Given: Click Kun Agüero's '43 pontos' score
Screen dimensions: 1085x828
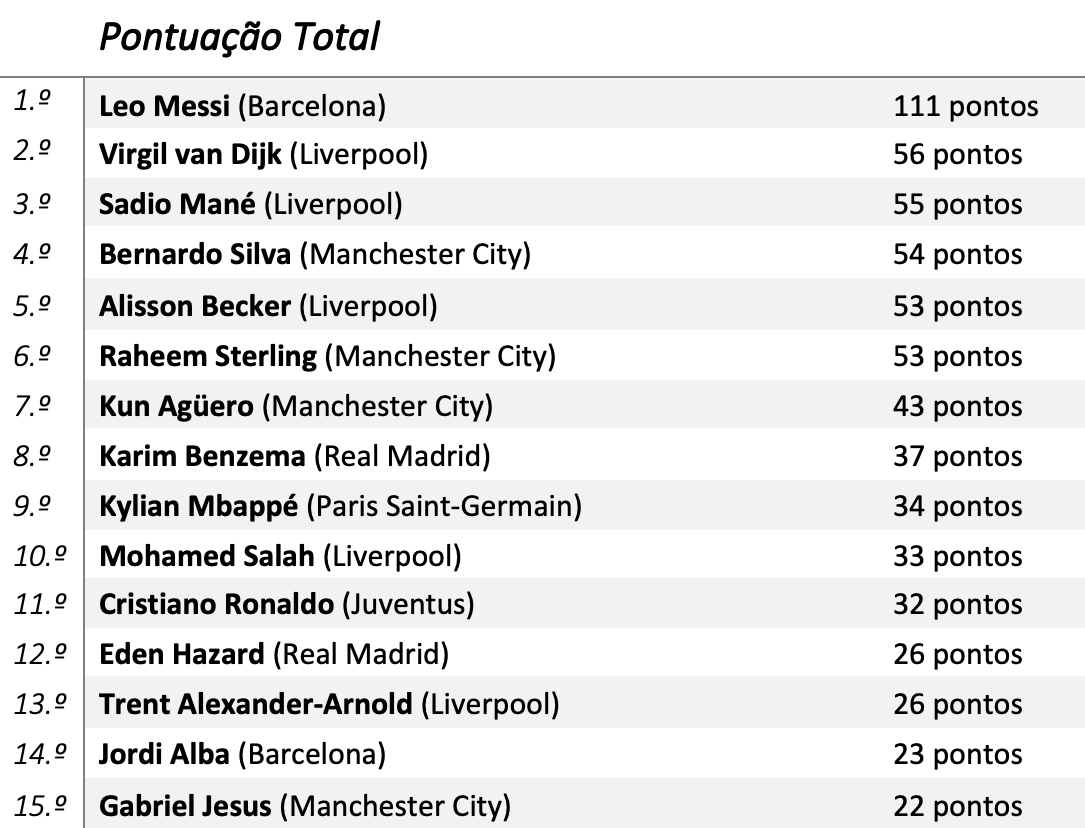Looking at the screenshot, I should (x=957, y=406).
